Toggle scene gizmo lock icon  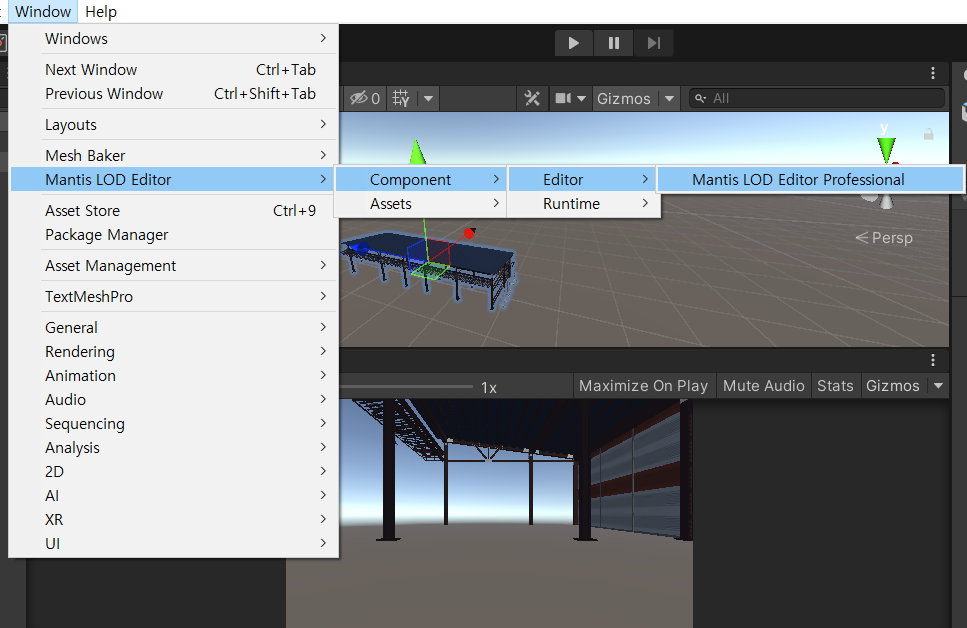(928, 134)
